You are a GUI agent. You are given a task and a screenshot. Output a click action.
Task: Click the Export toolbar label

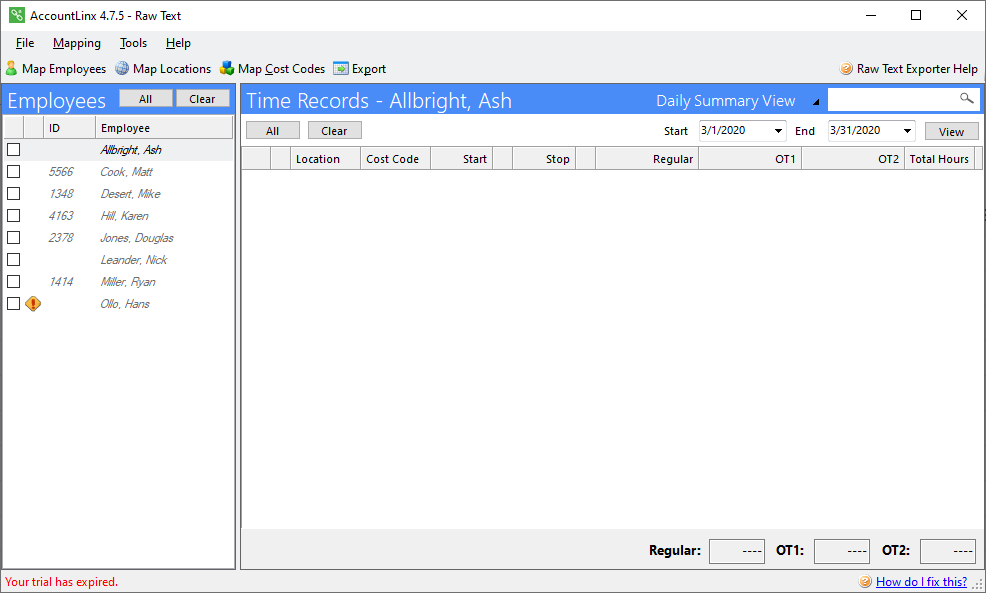tap(368, 69)
